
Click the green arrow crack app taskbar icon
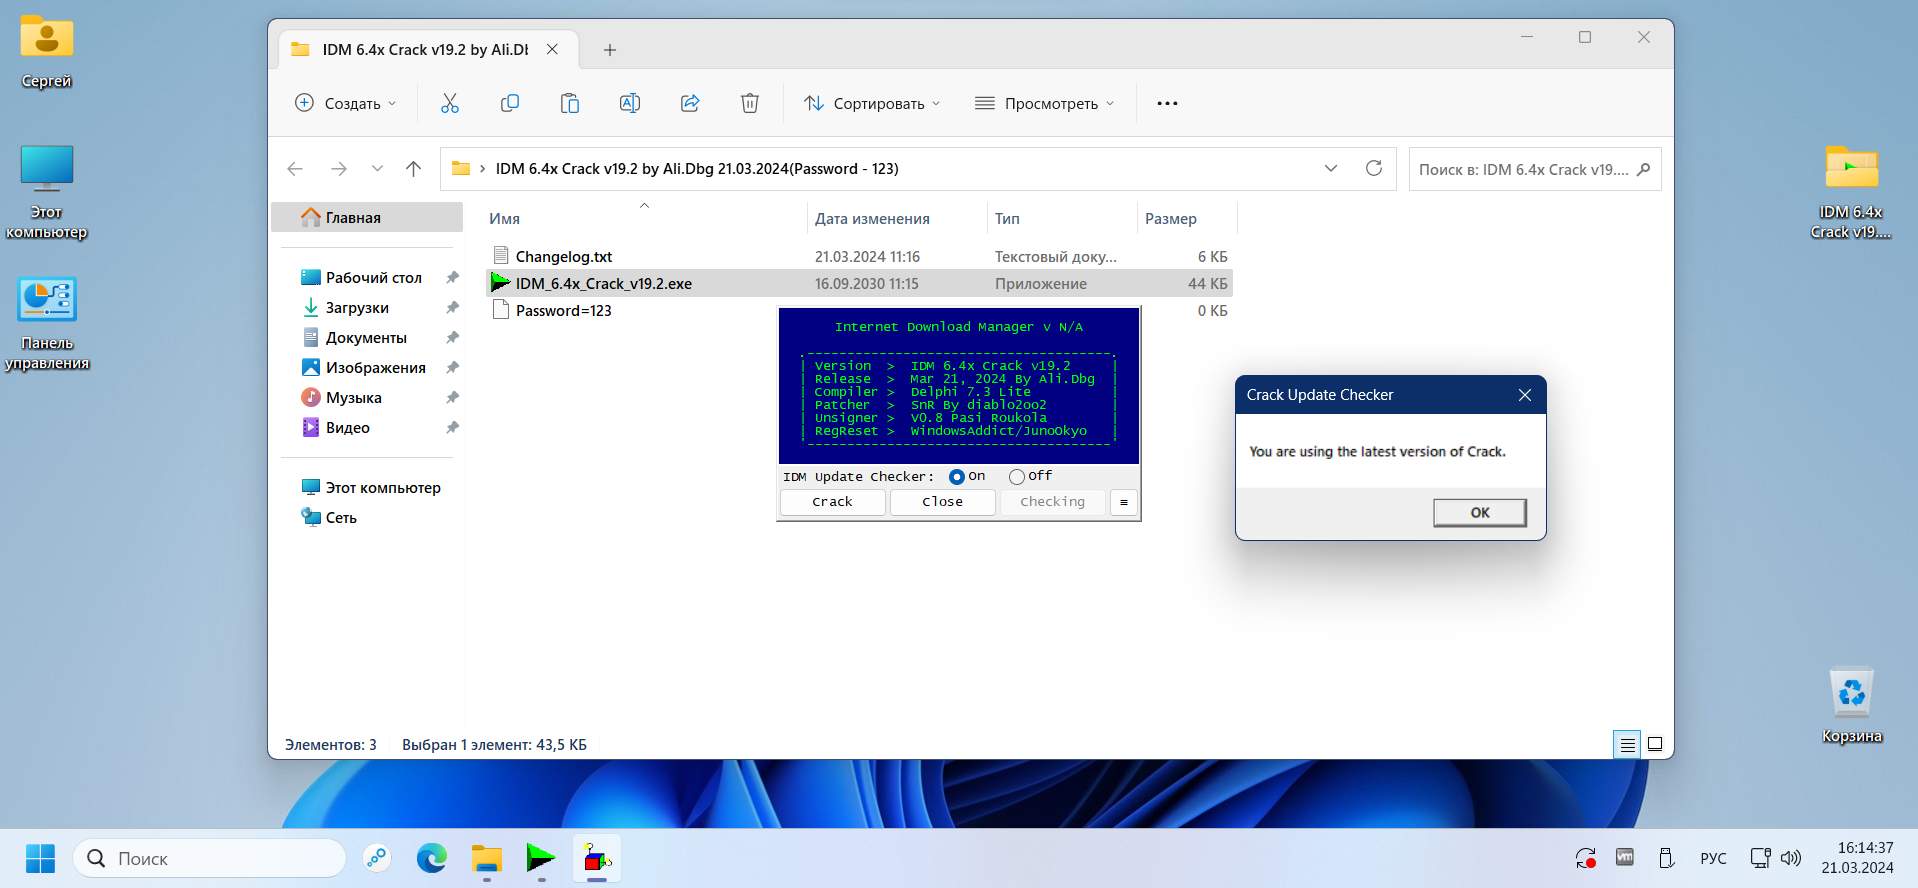pos(541,858)
